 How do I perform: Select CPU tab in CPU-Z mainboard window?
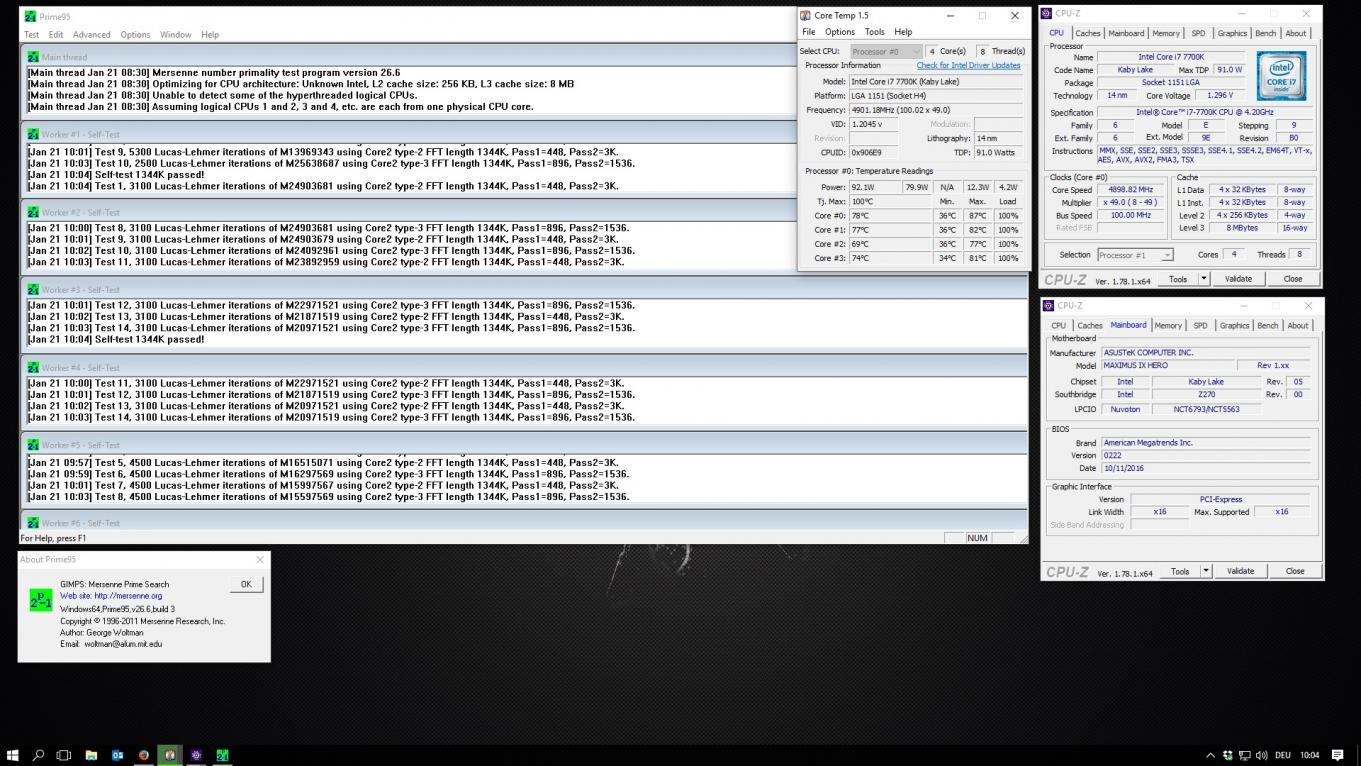pos(1058,325)
